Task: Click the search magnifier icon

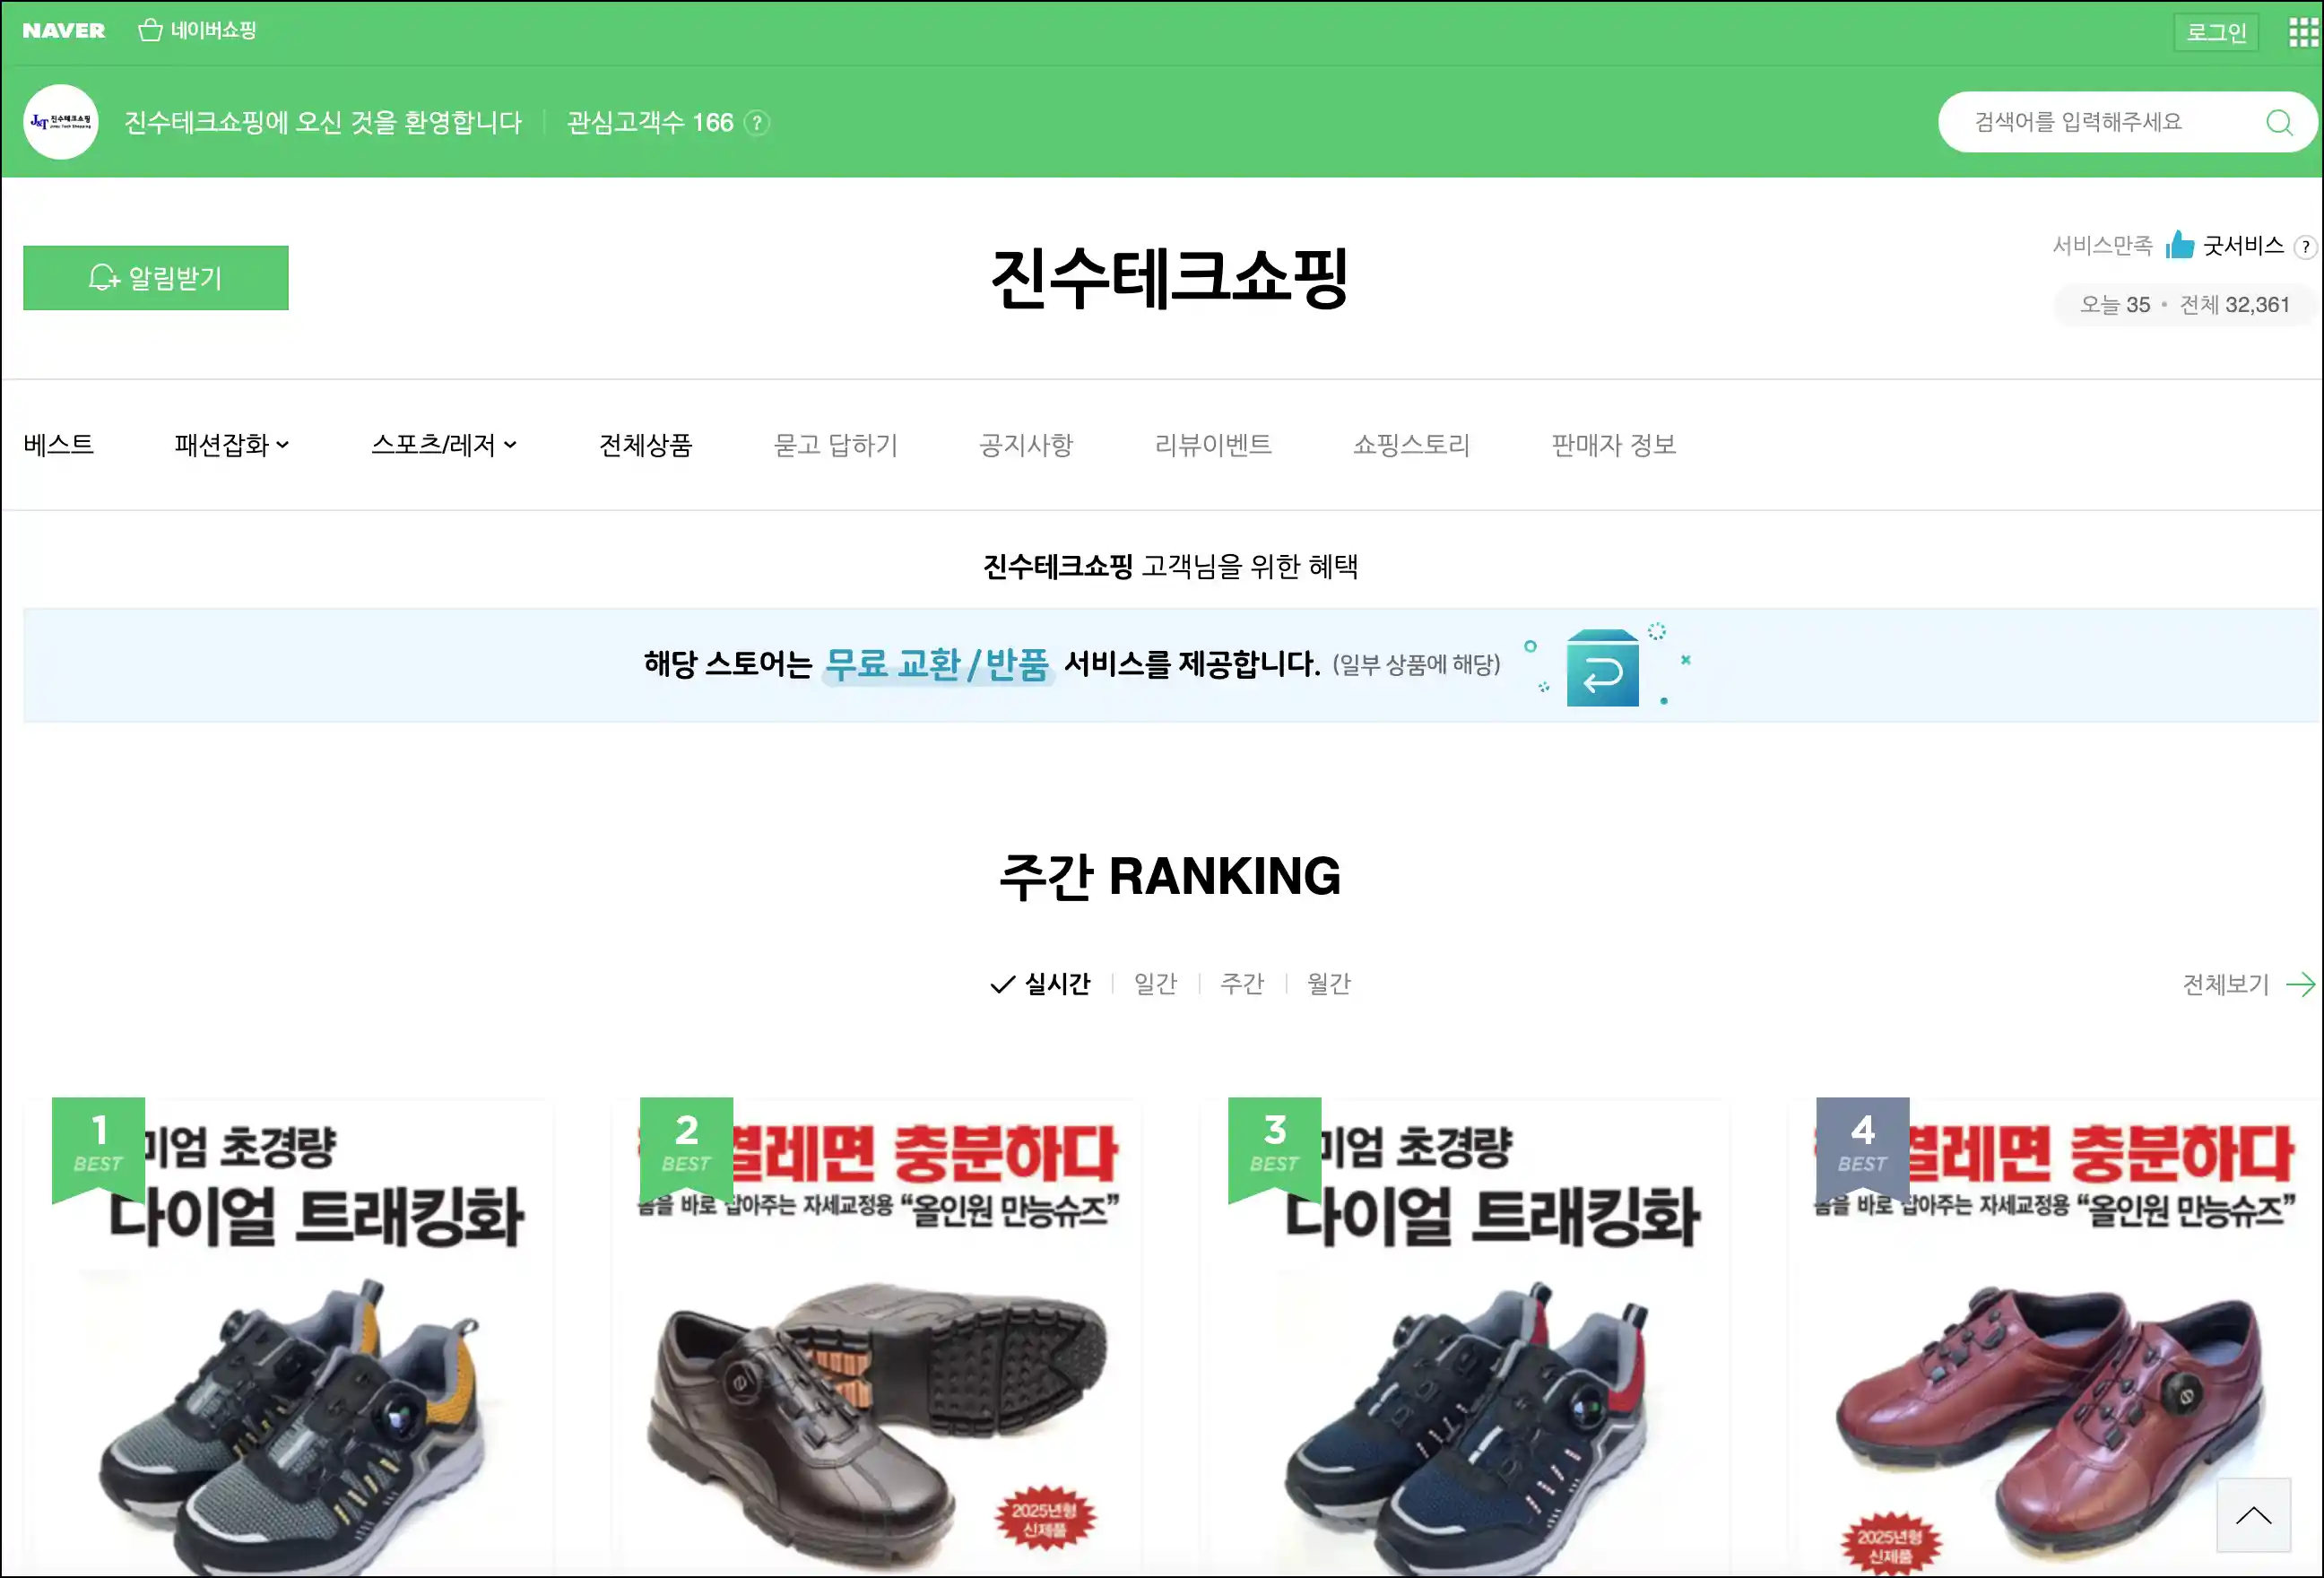Action: coord(2279,122)
